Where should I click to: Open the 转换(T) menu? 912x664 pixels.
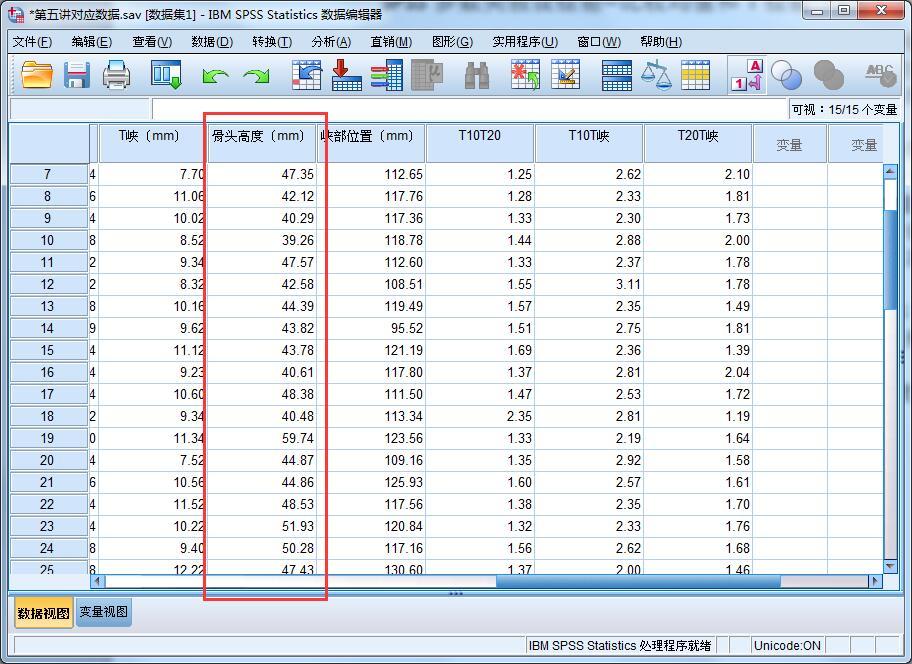tap(272, 42)
